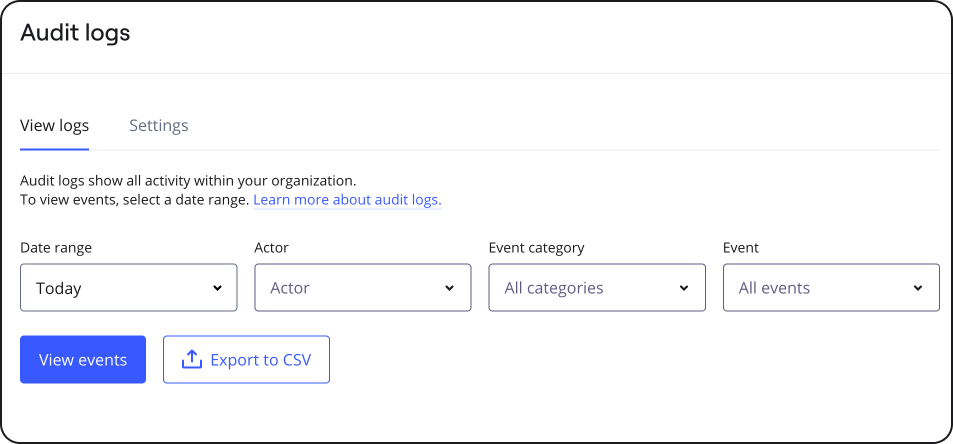953x444 pixels.
Task: Click the chevron arrow in the Today field
Action: (x=217, y=288)
